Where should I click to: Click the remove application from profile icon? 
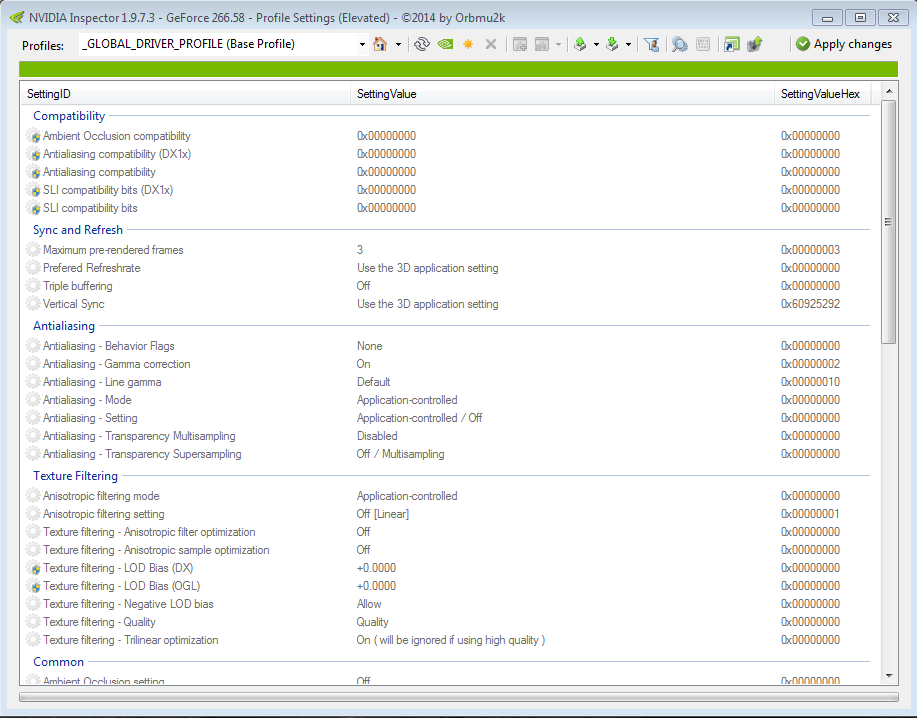pos(542,44)
